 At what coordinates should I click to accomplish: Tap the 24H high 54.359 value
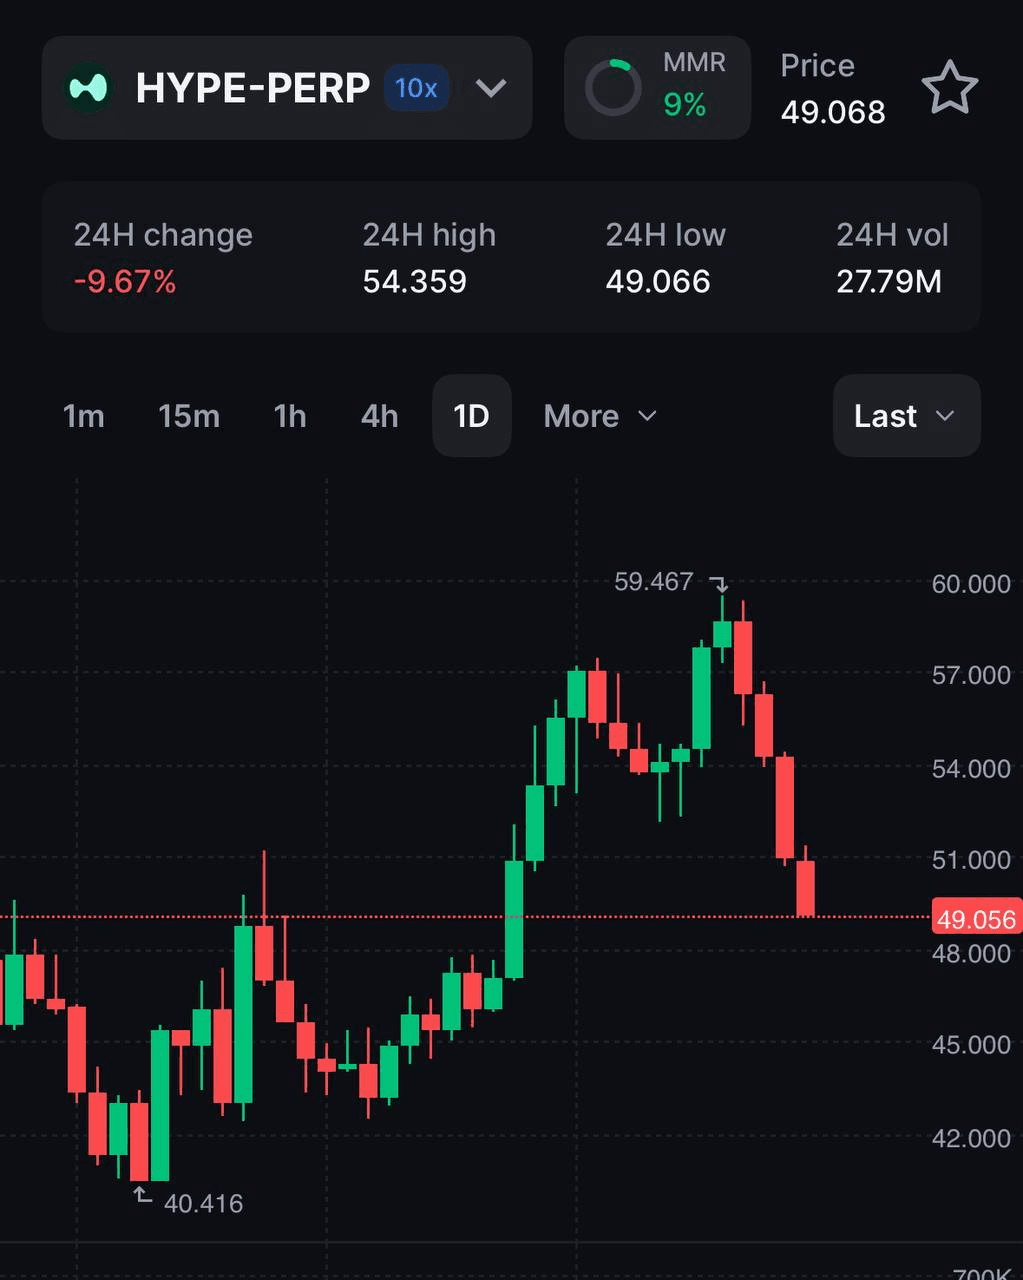coord(415,282)
